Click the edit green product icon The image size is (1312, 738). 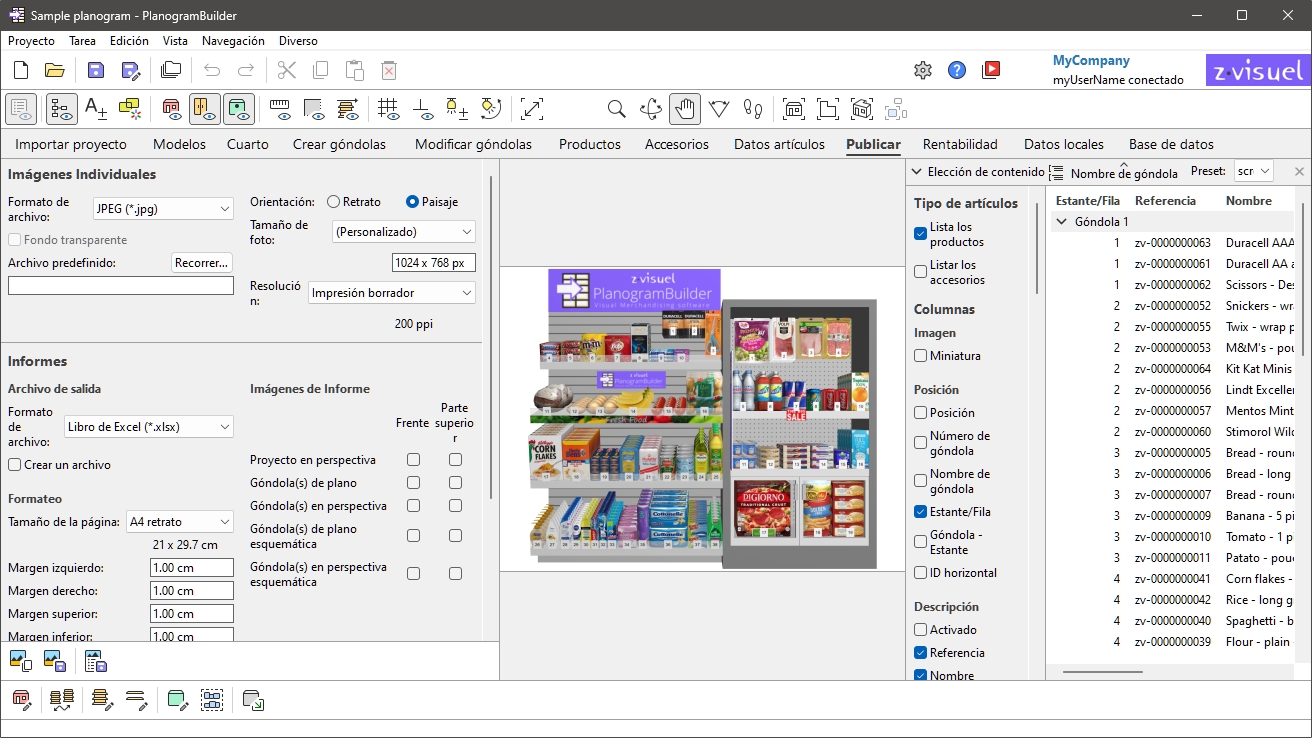click(178, 699)
